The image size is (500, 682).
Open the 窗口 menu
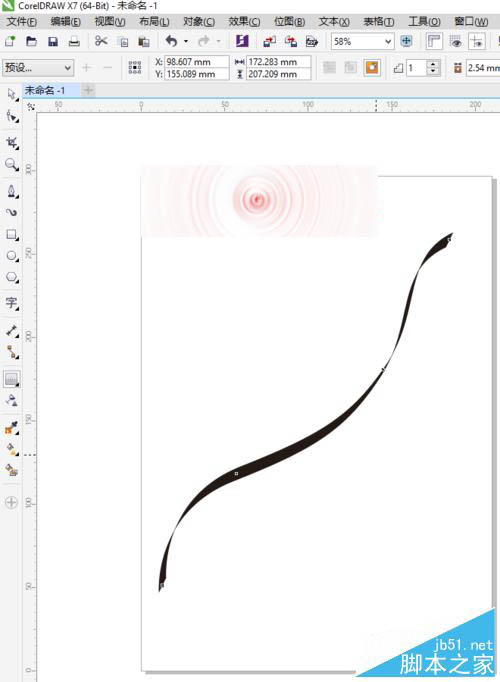[x=471, y=21]
